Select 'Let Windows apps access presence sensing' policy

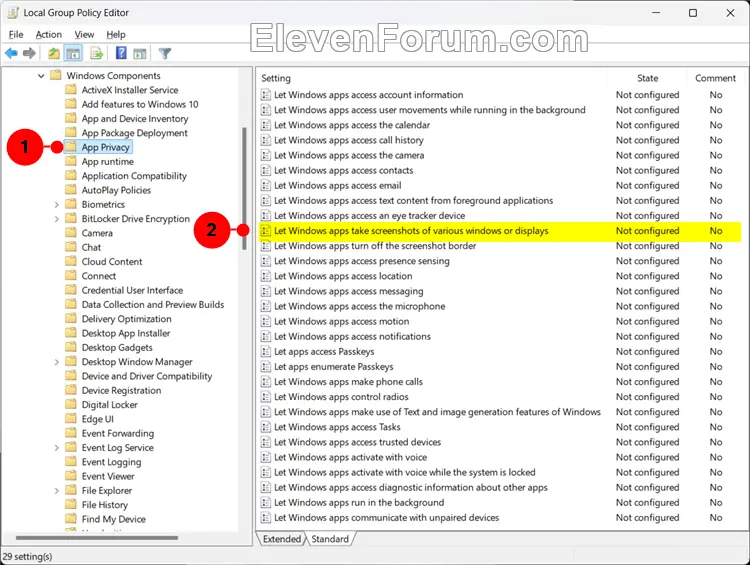coord(362,261)
